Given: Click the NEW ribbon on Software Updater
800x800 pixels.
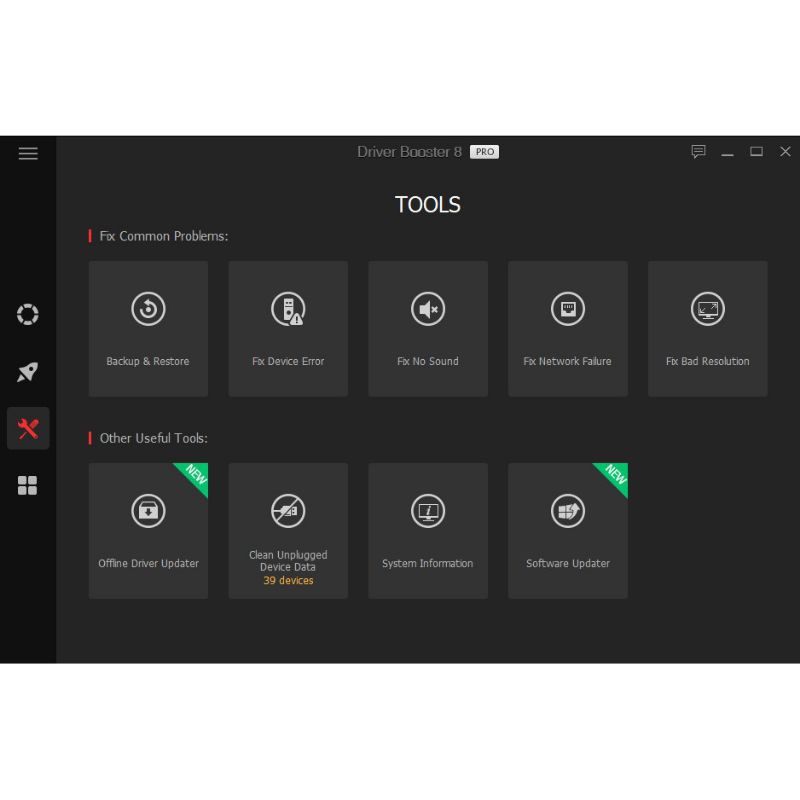Looking at the screenshot, I should point(614,475).
